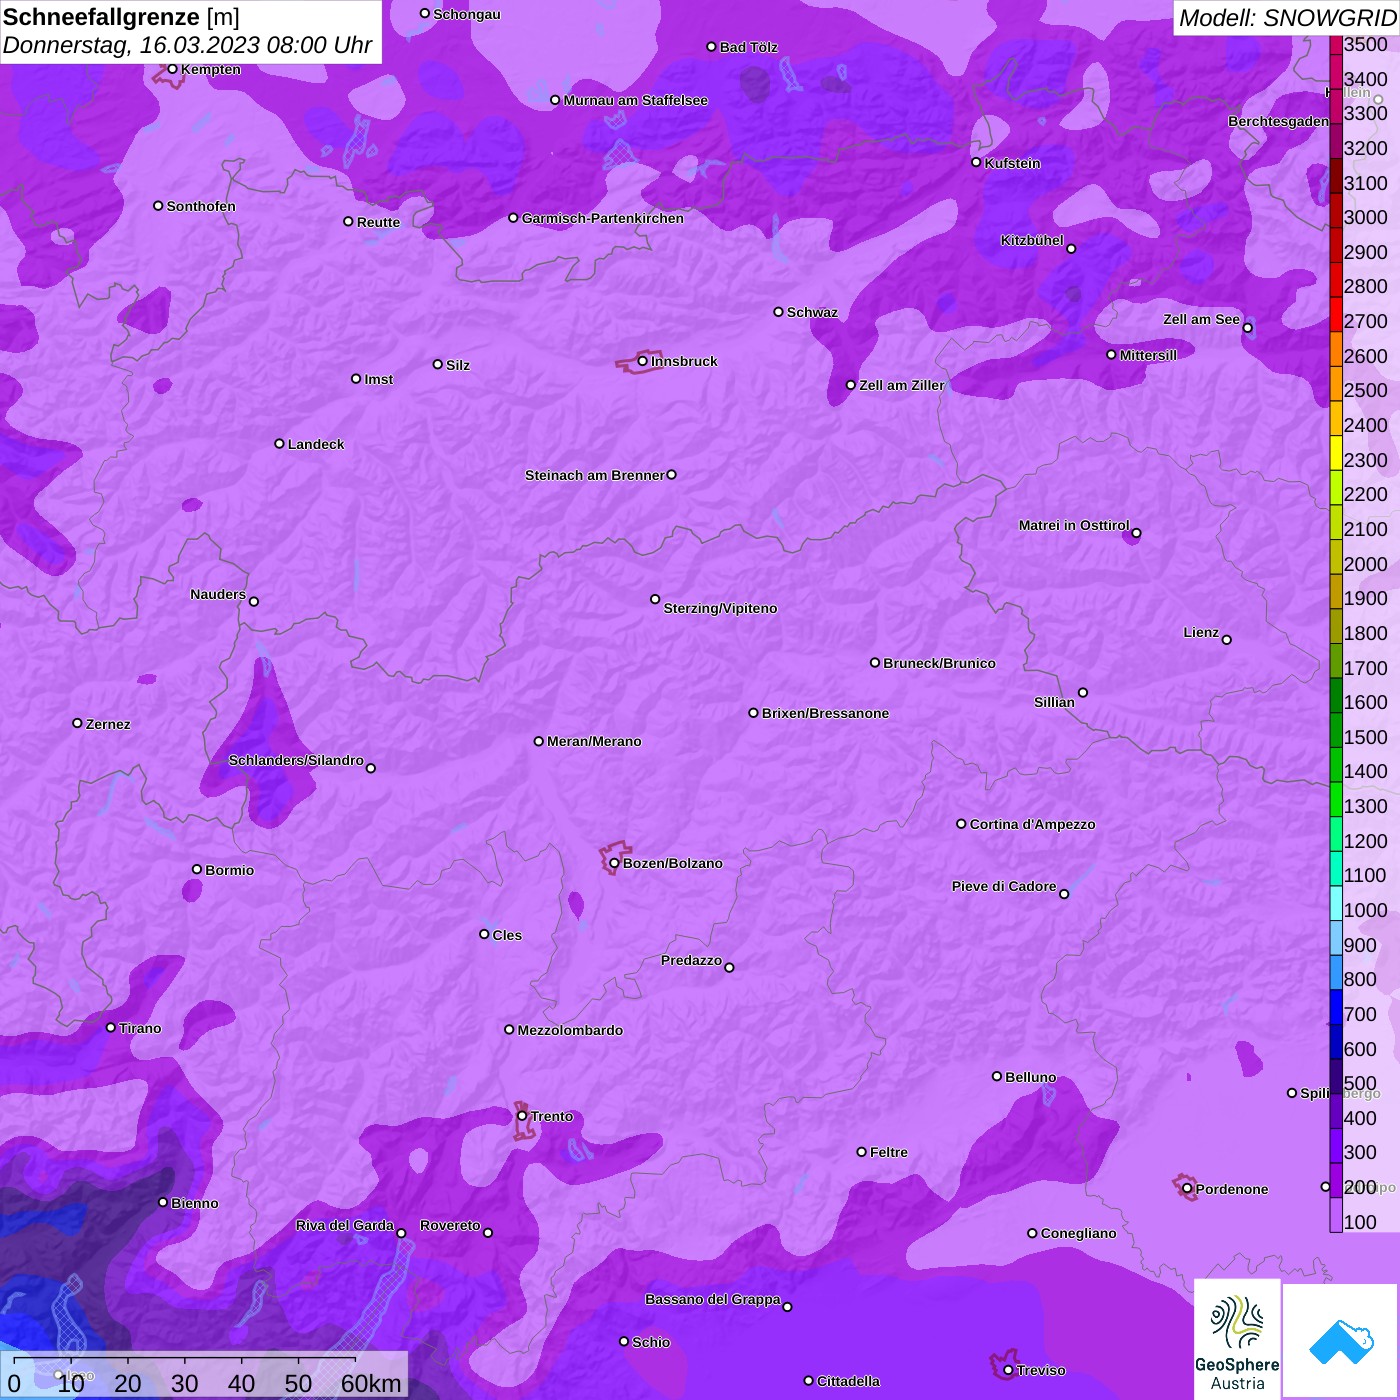Click the Cittadella label
The height and width of the screenshot is (1400, 1400).
[848, 1381]
